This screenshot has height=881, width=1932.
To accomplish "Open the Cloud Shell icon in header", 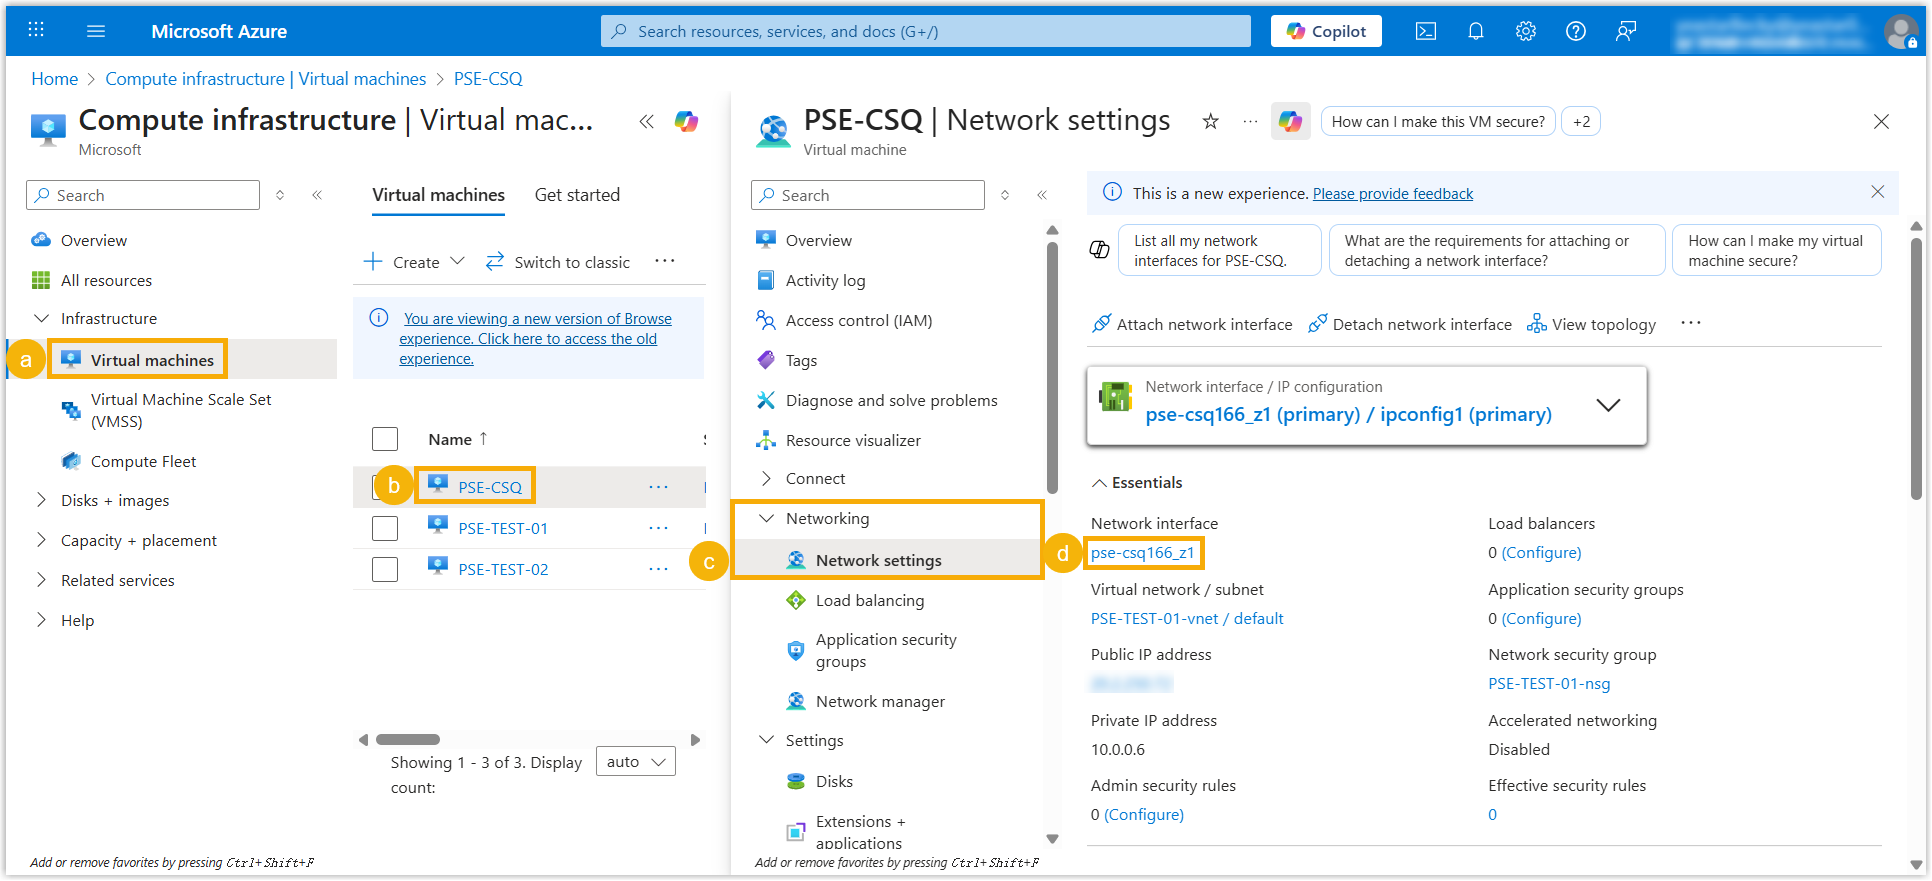I will tap(1426, 31).
